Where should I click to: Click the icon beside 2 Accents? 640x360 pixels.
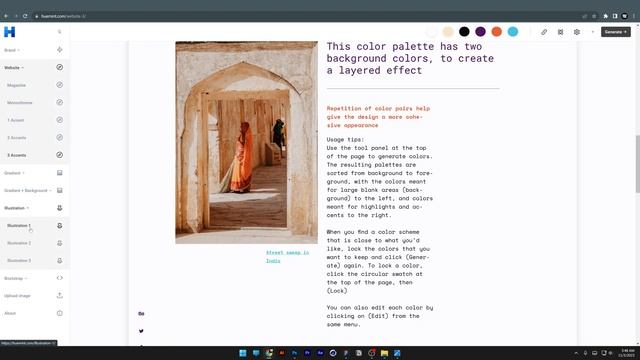coord(60,138)
